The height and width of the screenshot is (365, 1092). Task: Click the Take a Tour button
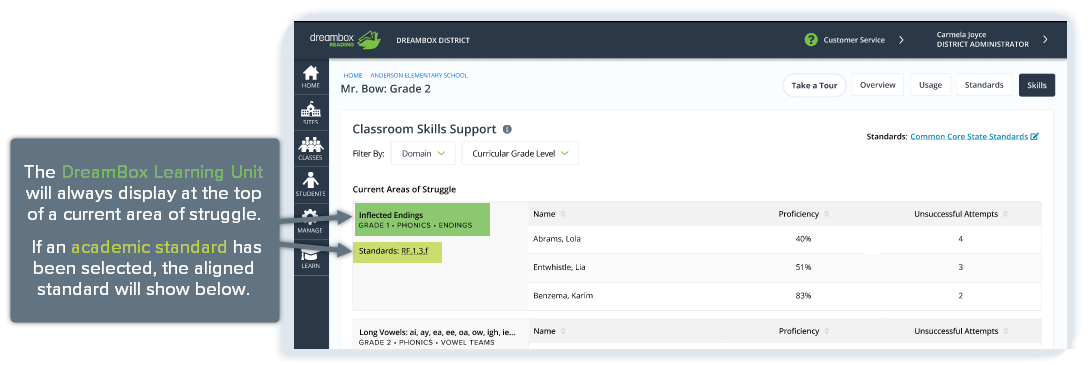[x=814, y=85]
